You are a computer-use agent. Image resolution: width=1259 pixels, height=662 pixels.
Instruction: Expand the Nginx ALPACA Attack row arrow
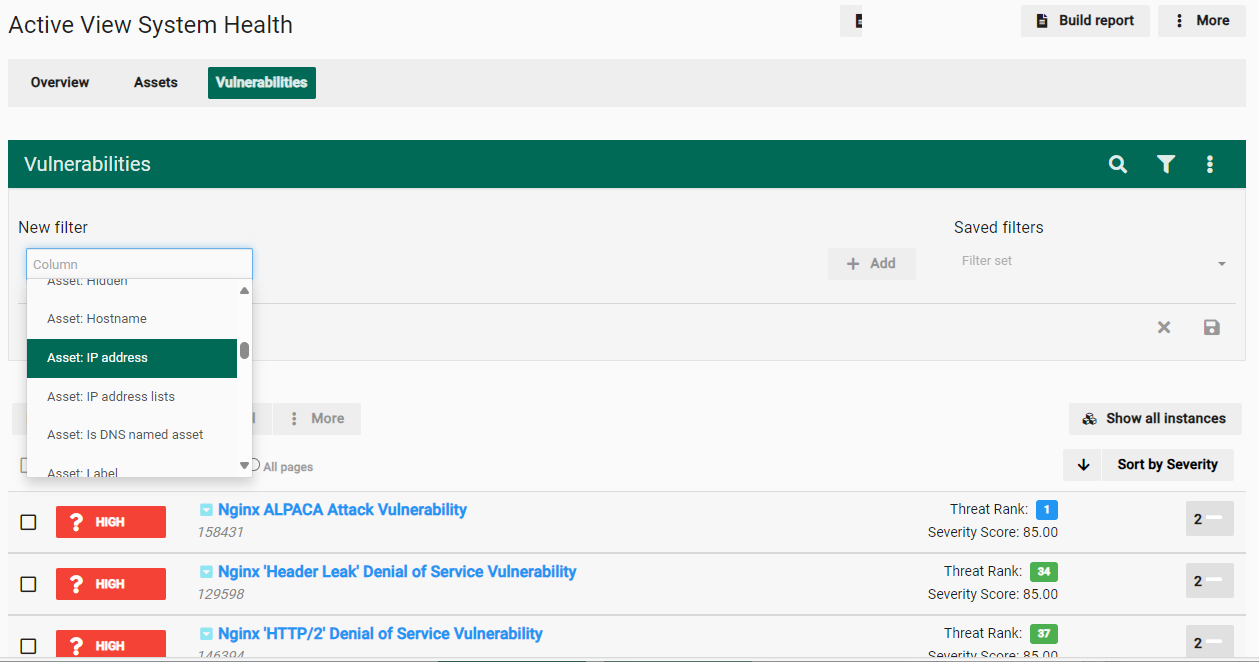pyautogui.click(x=206, y=510)
